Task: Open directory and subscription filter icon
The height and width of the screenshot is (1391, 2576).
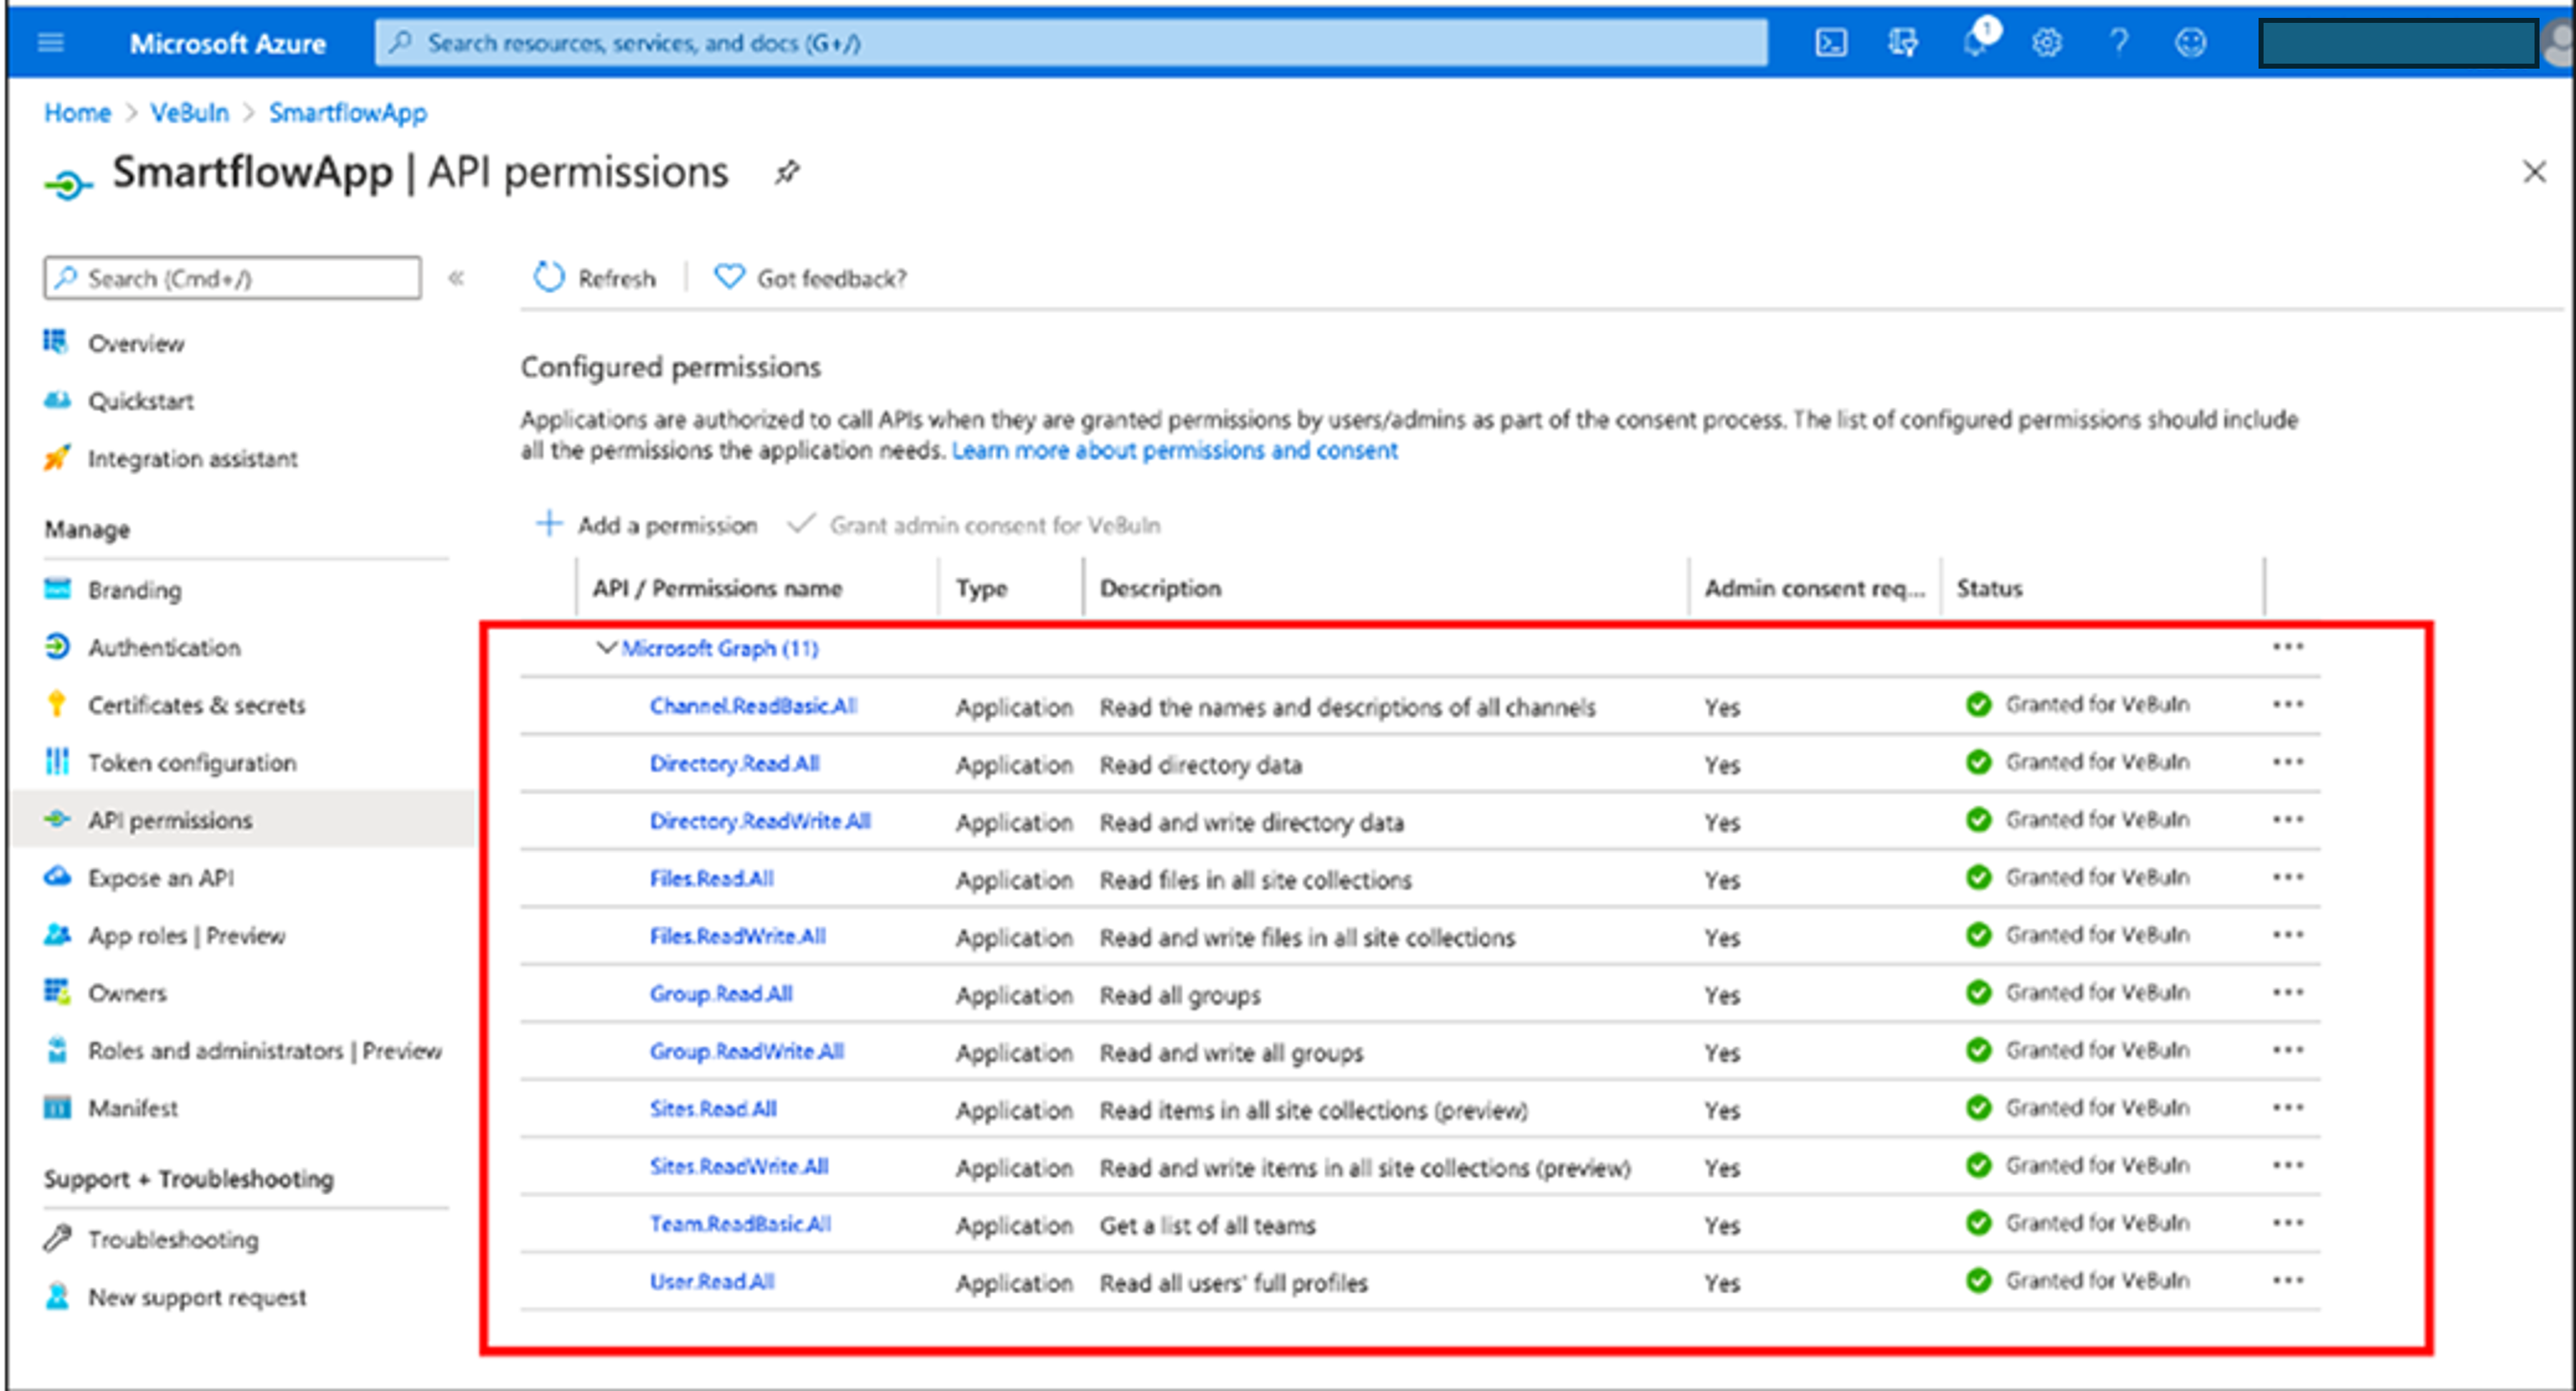Action: tap(1902, 42)
